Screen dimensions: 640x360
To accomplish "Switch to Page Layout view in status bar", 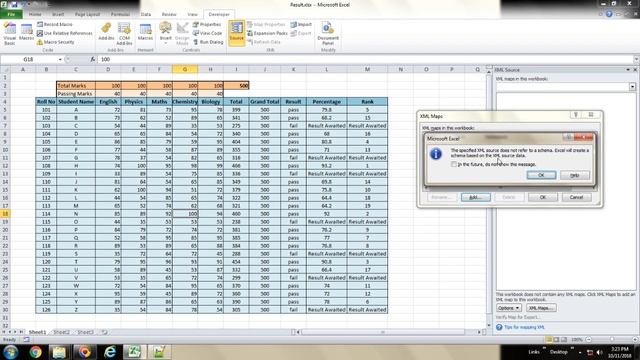I will 556,340.
